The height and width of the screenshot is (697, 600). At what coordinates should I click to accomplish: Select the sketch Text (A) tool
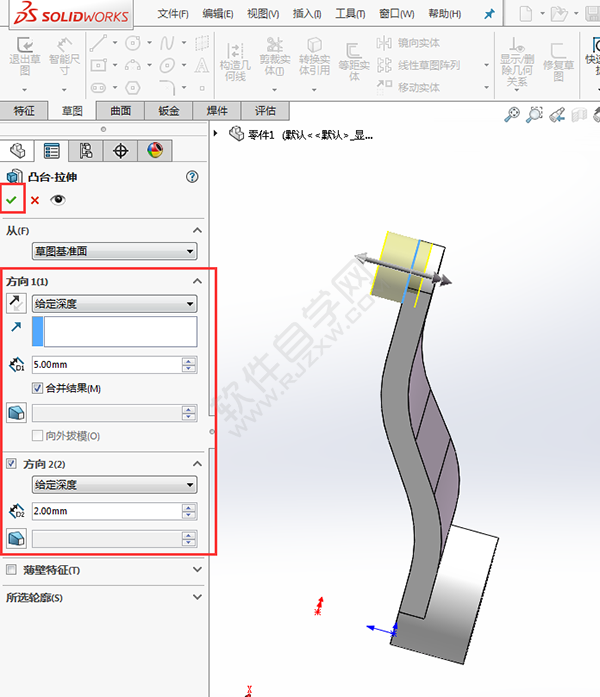[202, 65]
